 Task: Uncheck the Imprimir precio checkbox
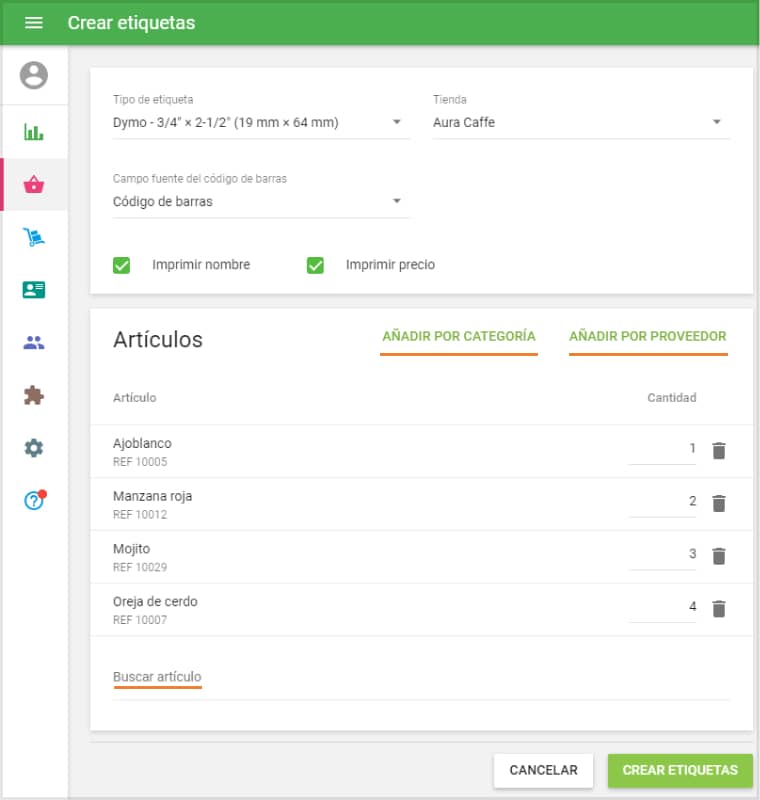click(315, 265)
